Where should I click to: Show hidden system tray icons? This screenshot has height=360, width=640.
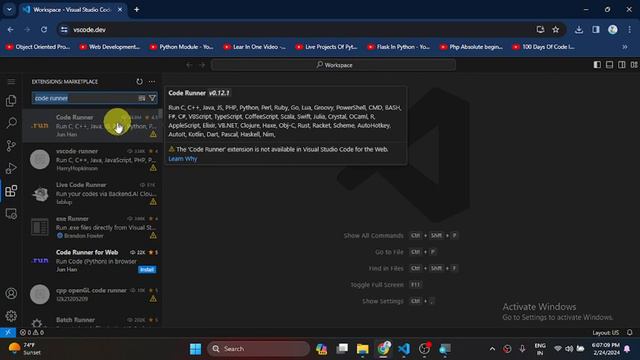click(x=492, y=349)
